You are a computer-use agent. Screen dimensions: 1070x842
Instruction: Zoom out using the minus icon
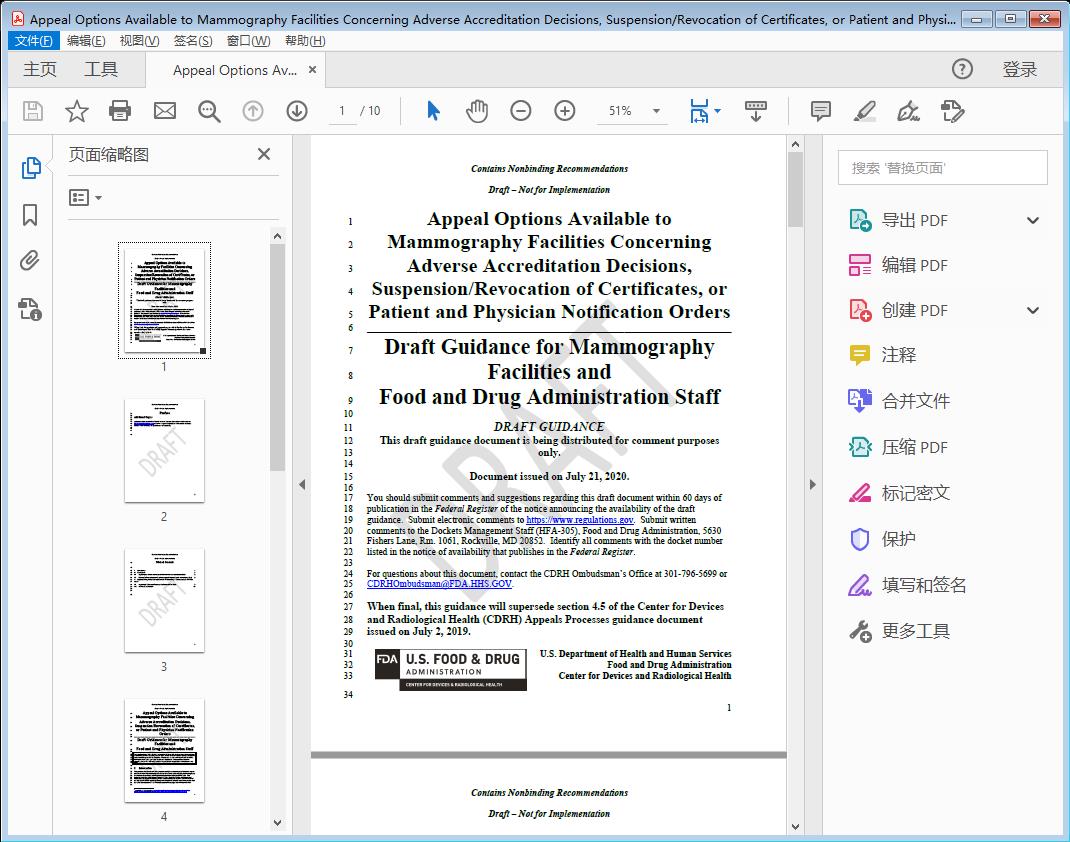(x=521, y=111)
